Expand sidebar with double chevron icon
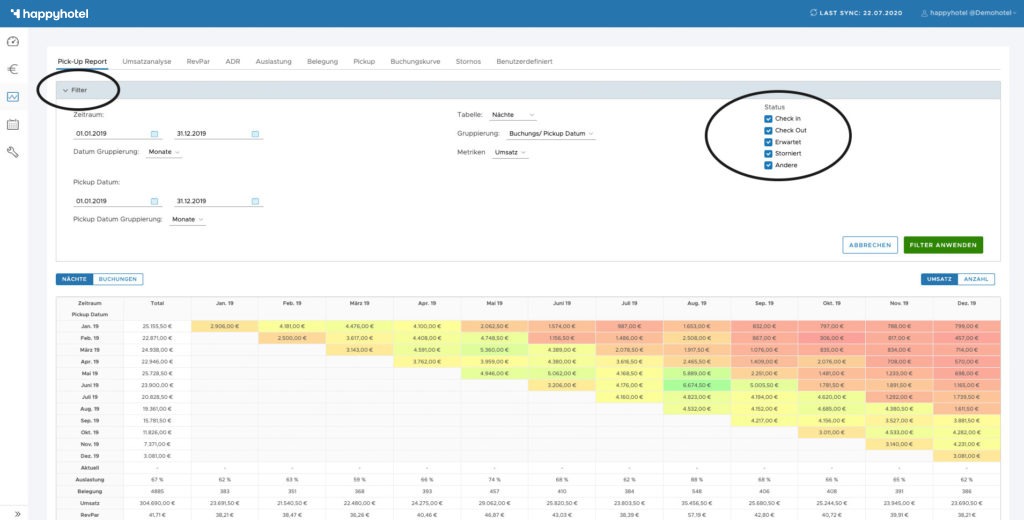 point(18,513)
